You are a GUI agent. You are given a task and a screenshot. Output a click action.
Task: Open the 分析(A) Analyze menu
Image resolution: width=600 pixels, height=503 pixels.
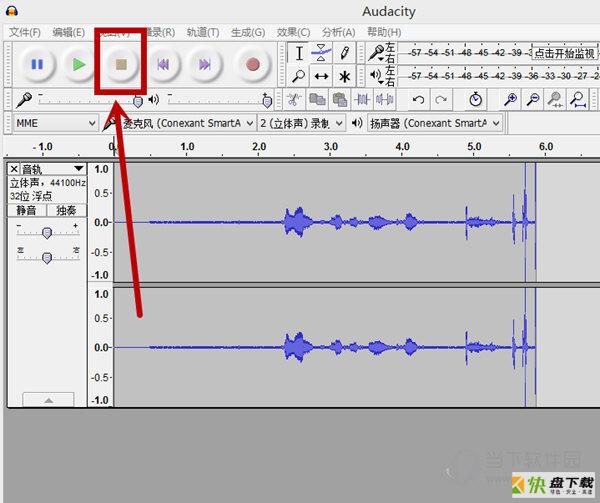click(x=339, y=33)
